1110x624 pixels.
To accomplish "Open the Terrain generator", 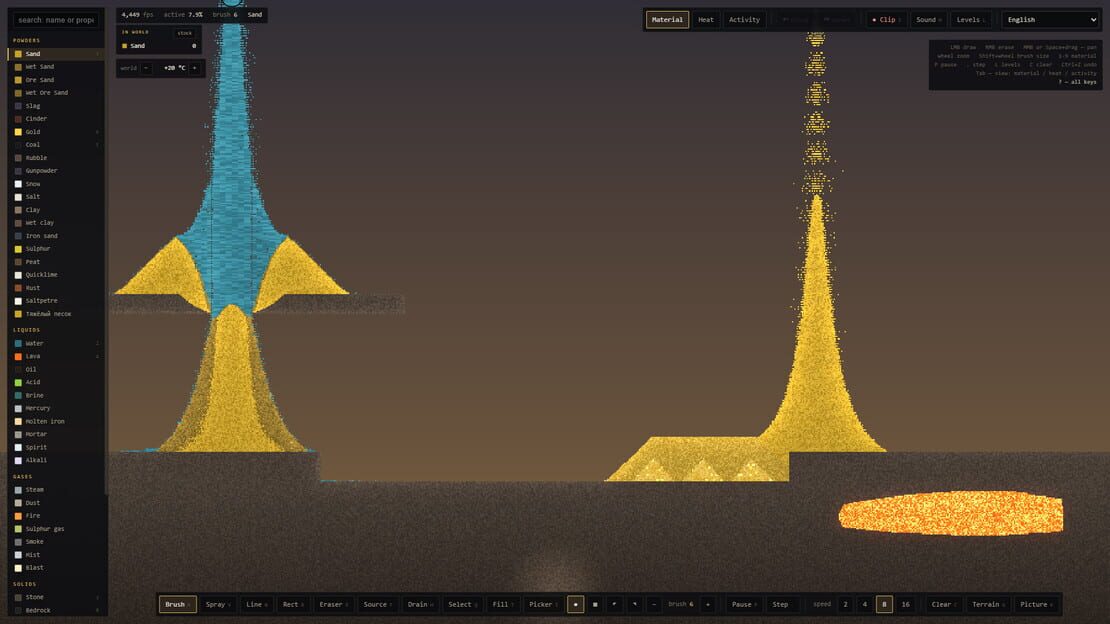I will 988,604.
